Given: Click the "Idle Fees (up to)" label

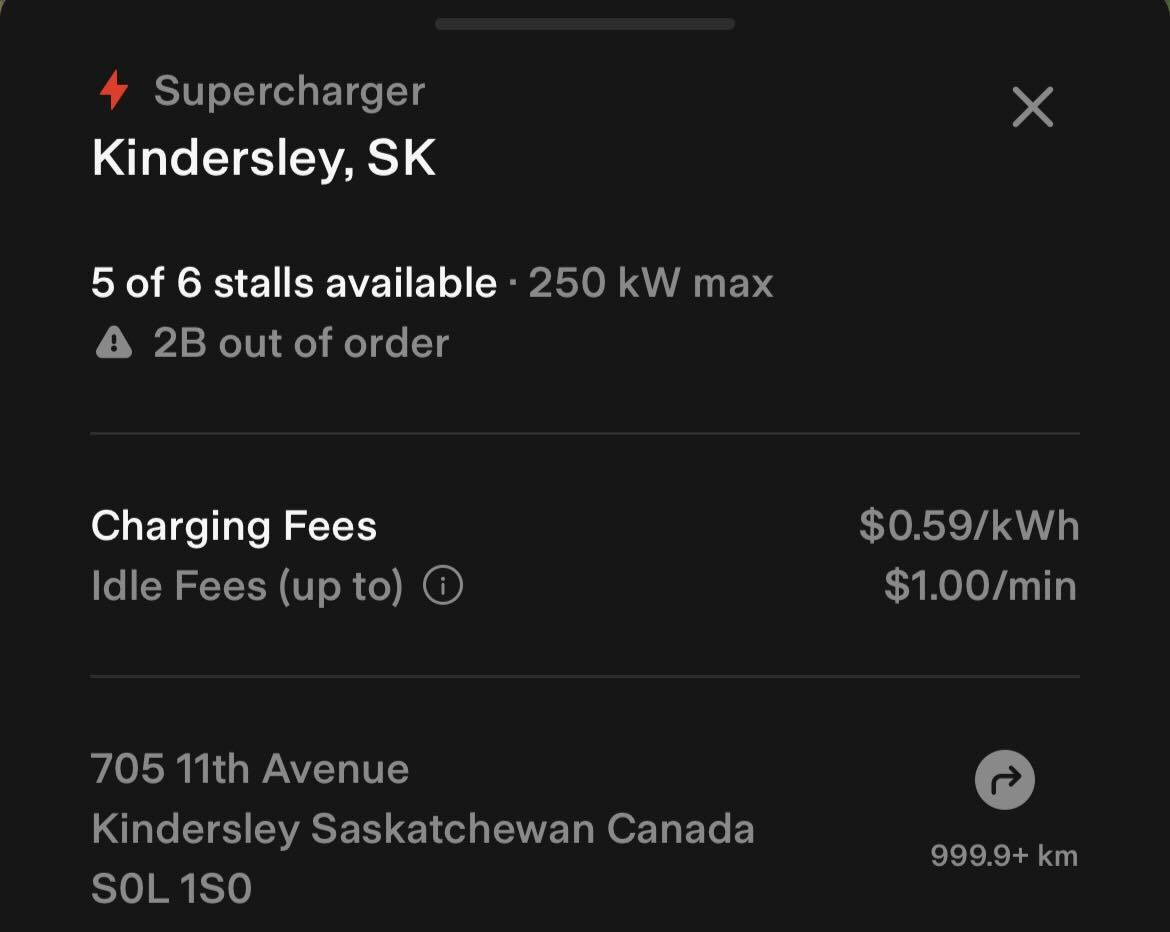Looking at the screenshot, I should click(247, 586).
